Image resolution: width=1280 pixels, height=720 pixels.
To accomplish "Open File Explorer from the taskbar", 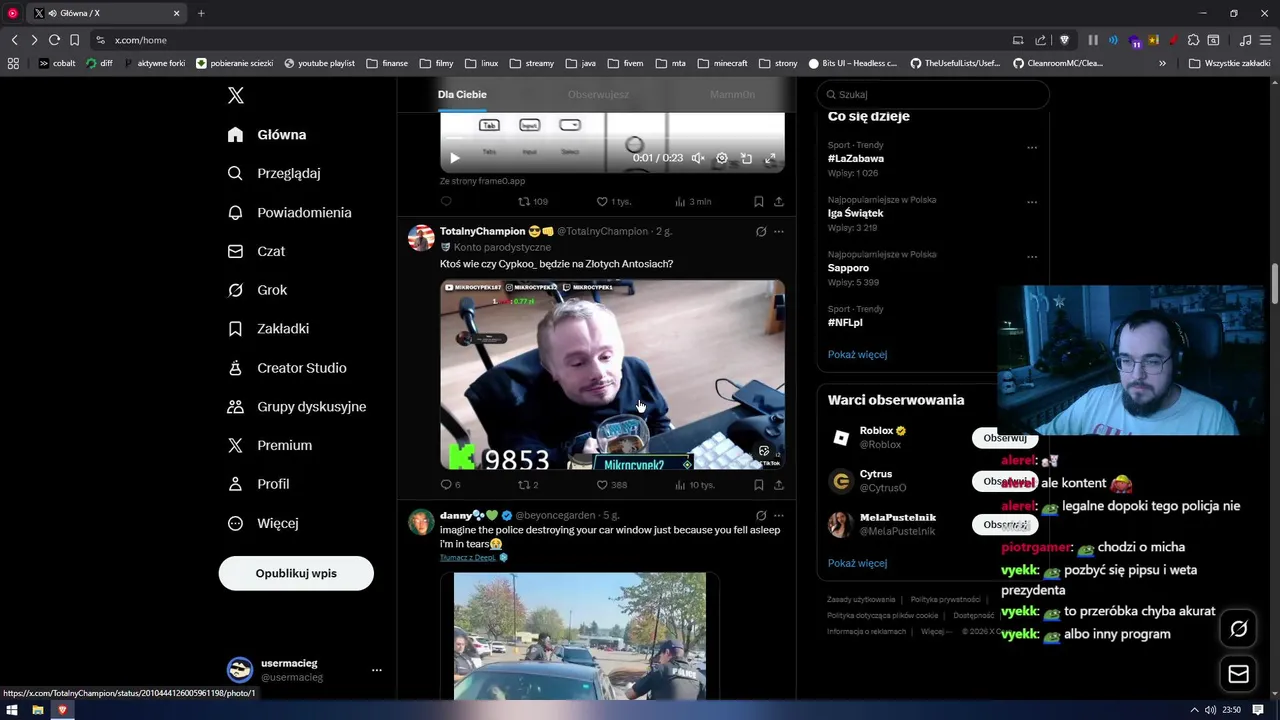I will (x=37, y=710).
